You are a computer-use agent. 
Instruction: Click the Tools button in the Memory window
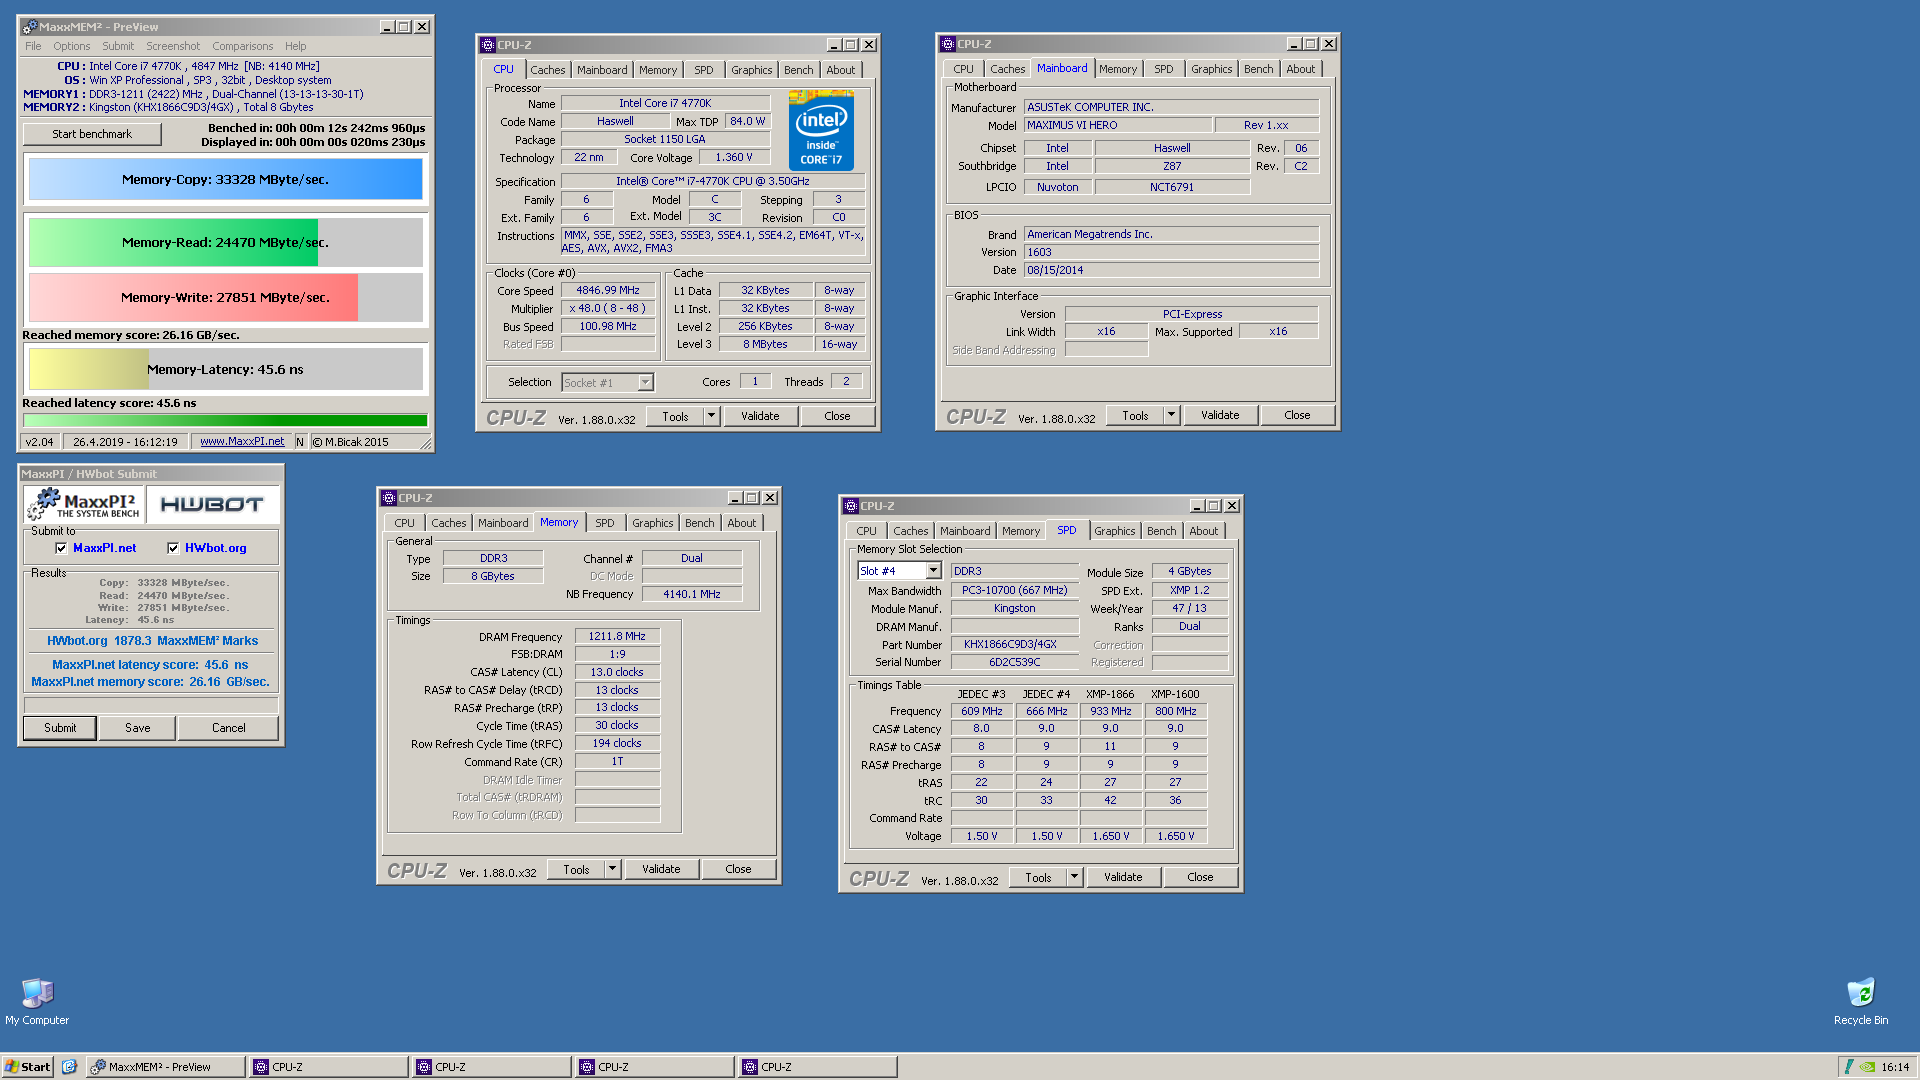point(576,869)
